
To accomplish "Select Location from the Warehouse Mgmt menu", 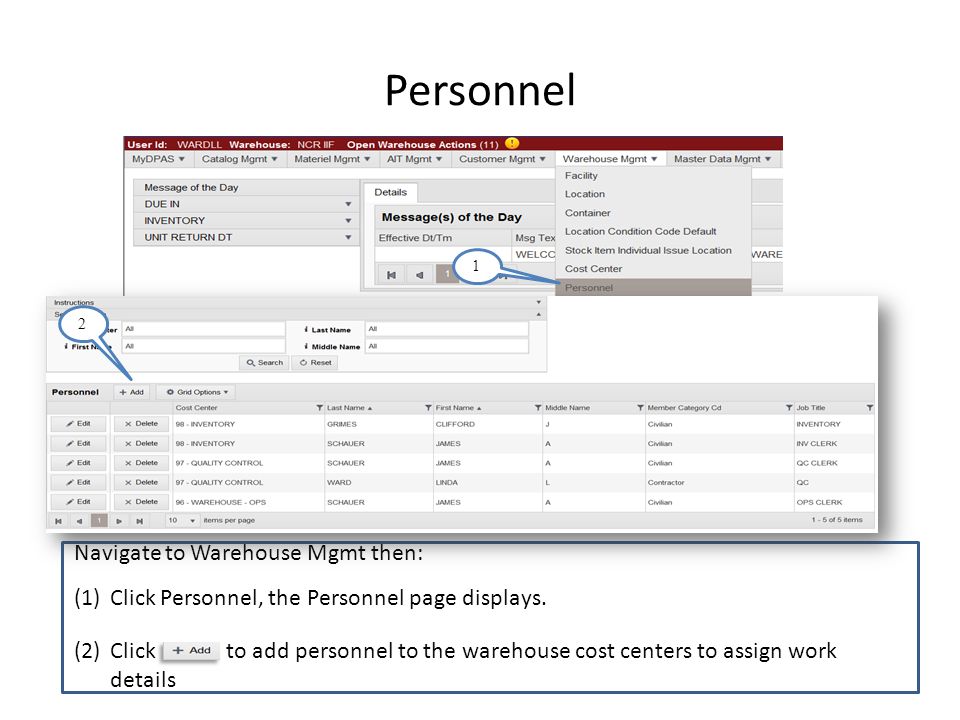I will (x=653, y=194).
